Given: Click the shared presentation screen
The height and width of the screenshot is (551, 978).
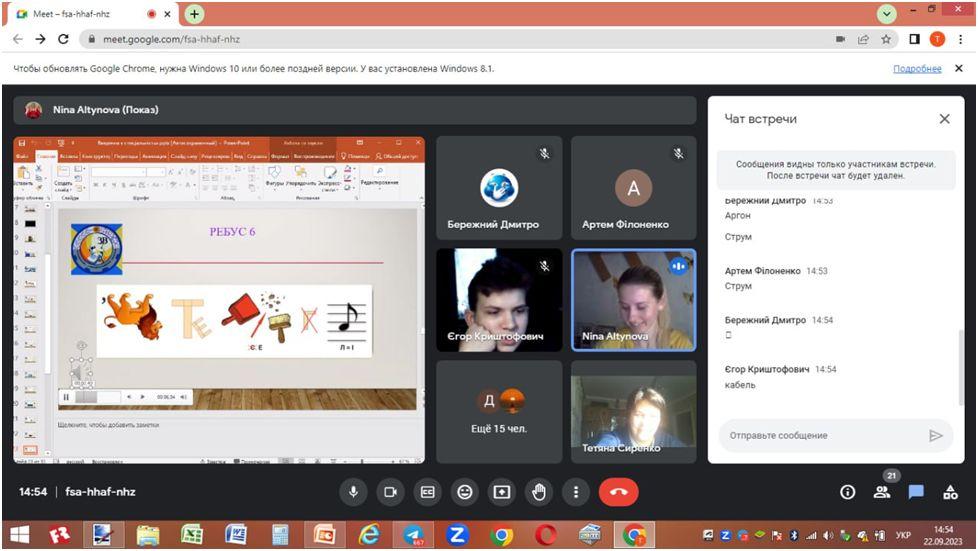Looking at the screenshot, I should 219,300.
